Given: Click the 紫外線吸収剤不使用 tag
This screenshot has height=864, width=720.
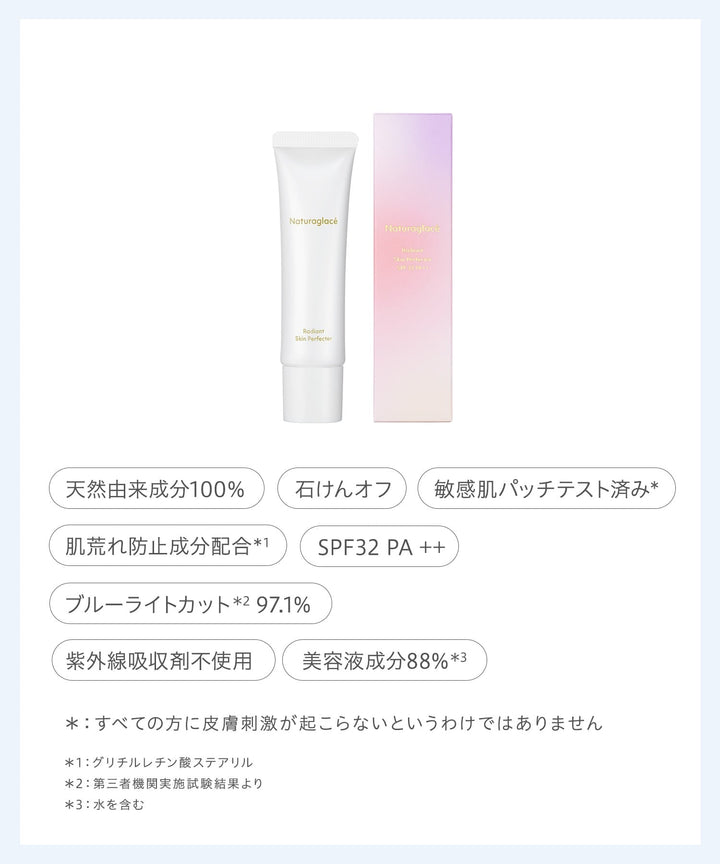Looking at the screenshot, I should (163, 660).
